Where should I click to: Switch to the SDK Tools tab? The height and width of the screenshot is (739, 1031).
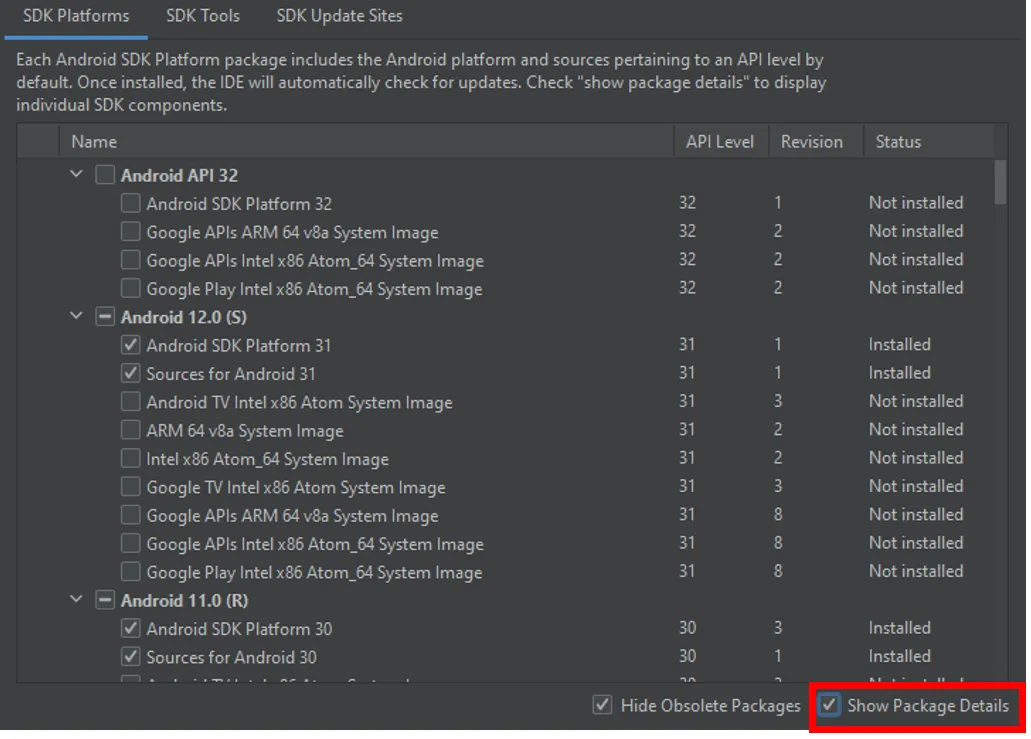point(202,16)
